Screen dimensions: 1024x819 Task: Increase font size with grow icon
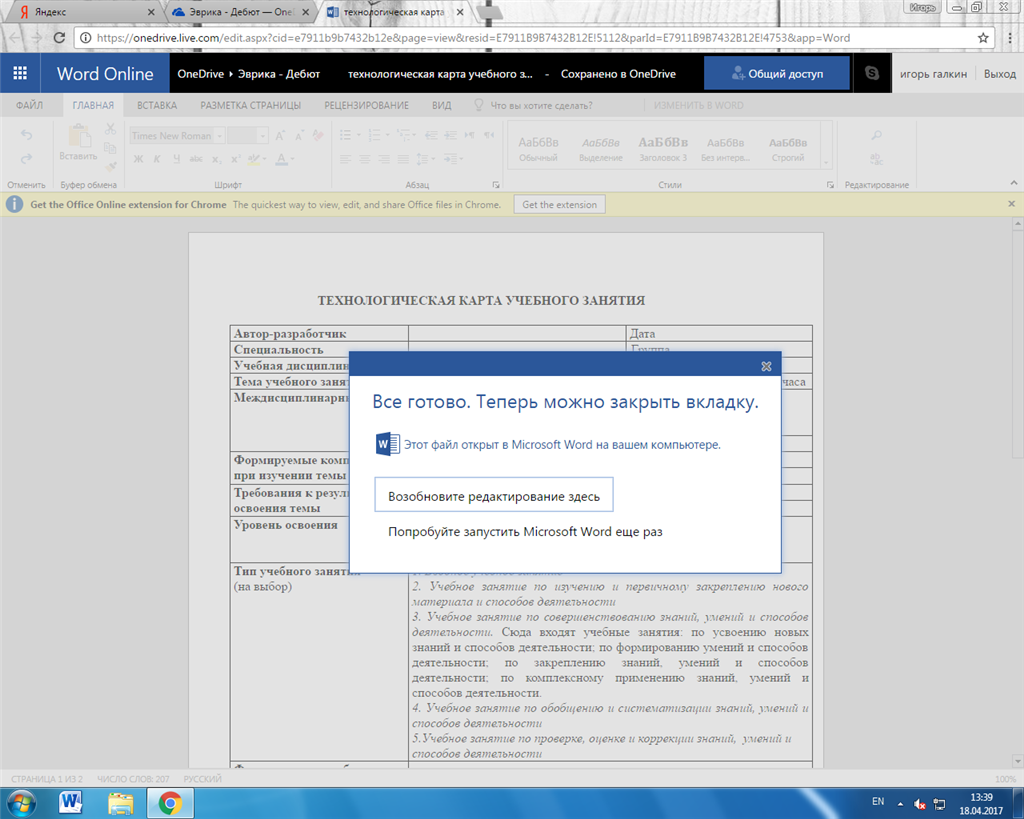(x=280, y=135)
